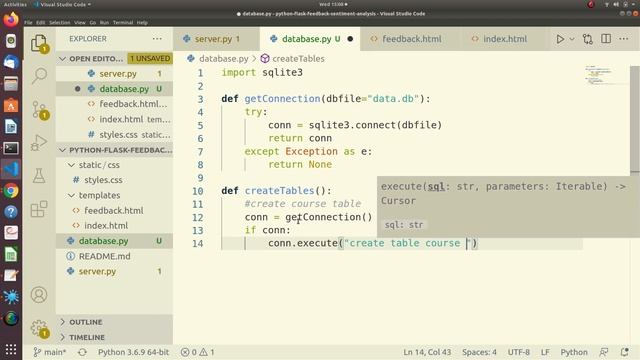Change indentation via Spaces: 4
Image resolution: width=640 pixels, height=360 pixels.
click(x=479, y=352)
